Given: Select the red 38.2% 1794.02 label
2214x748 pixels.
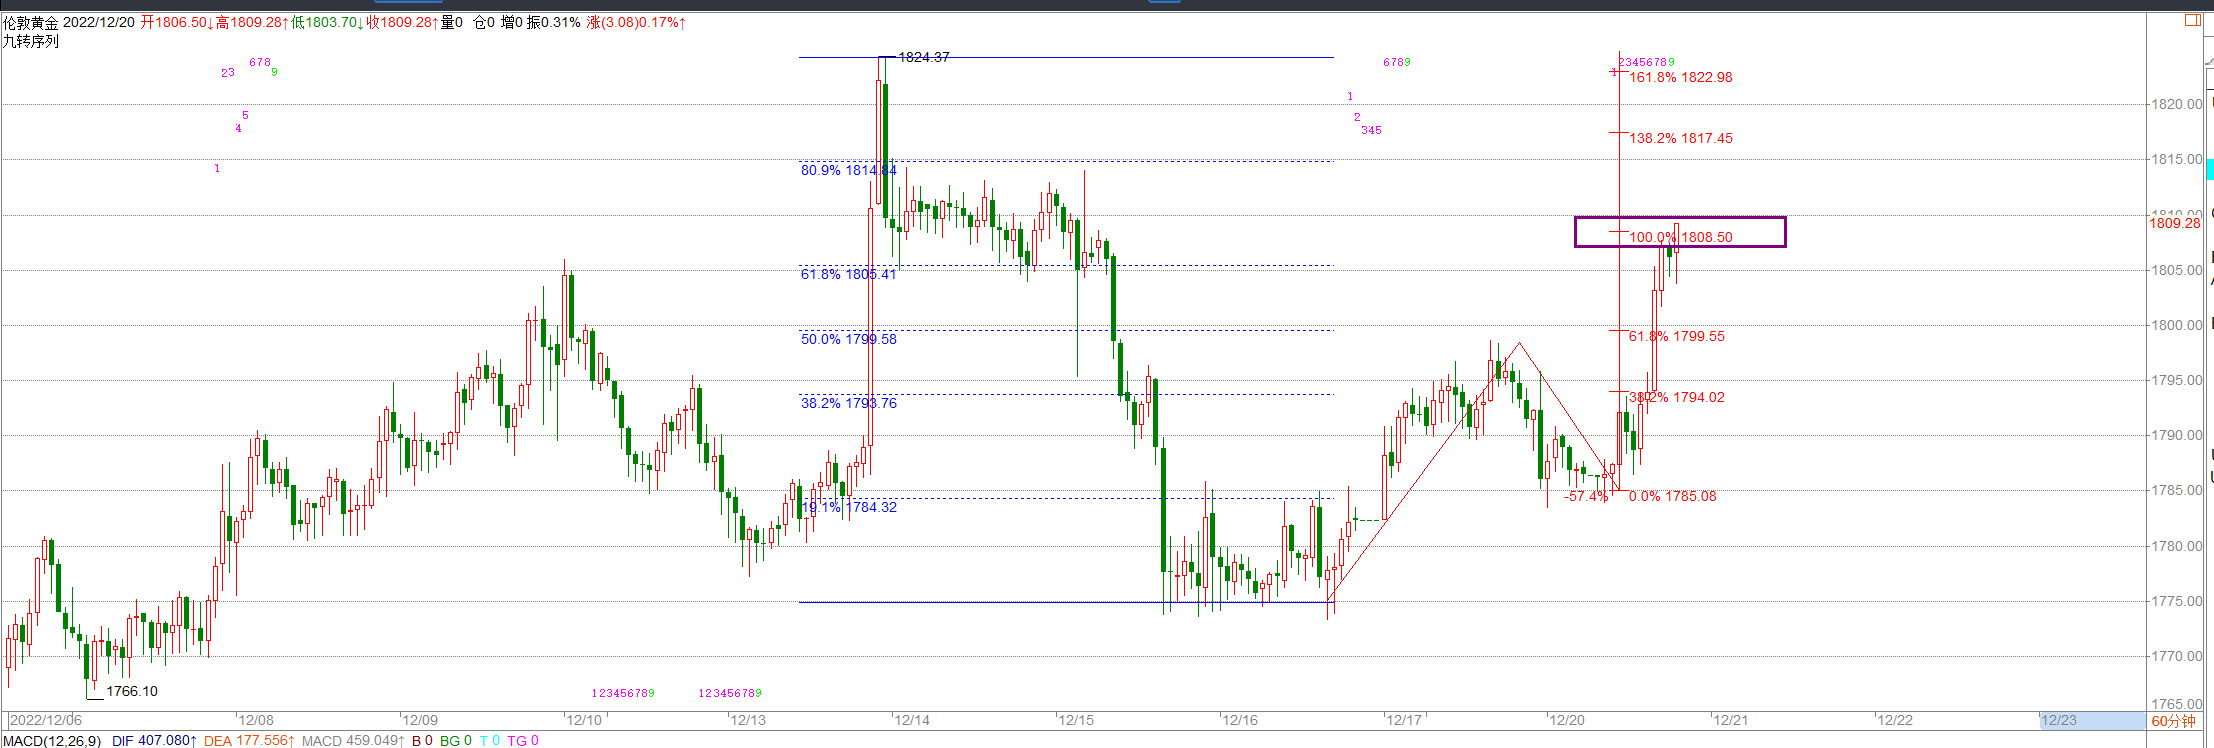Looking at the screenshot, I should click(1676, 397).
